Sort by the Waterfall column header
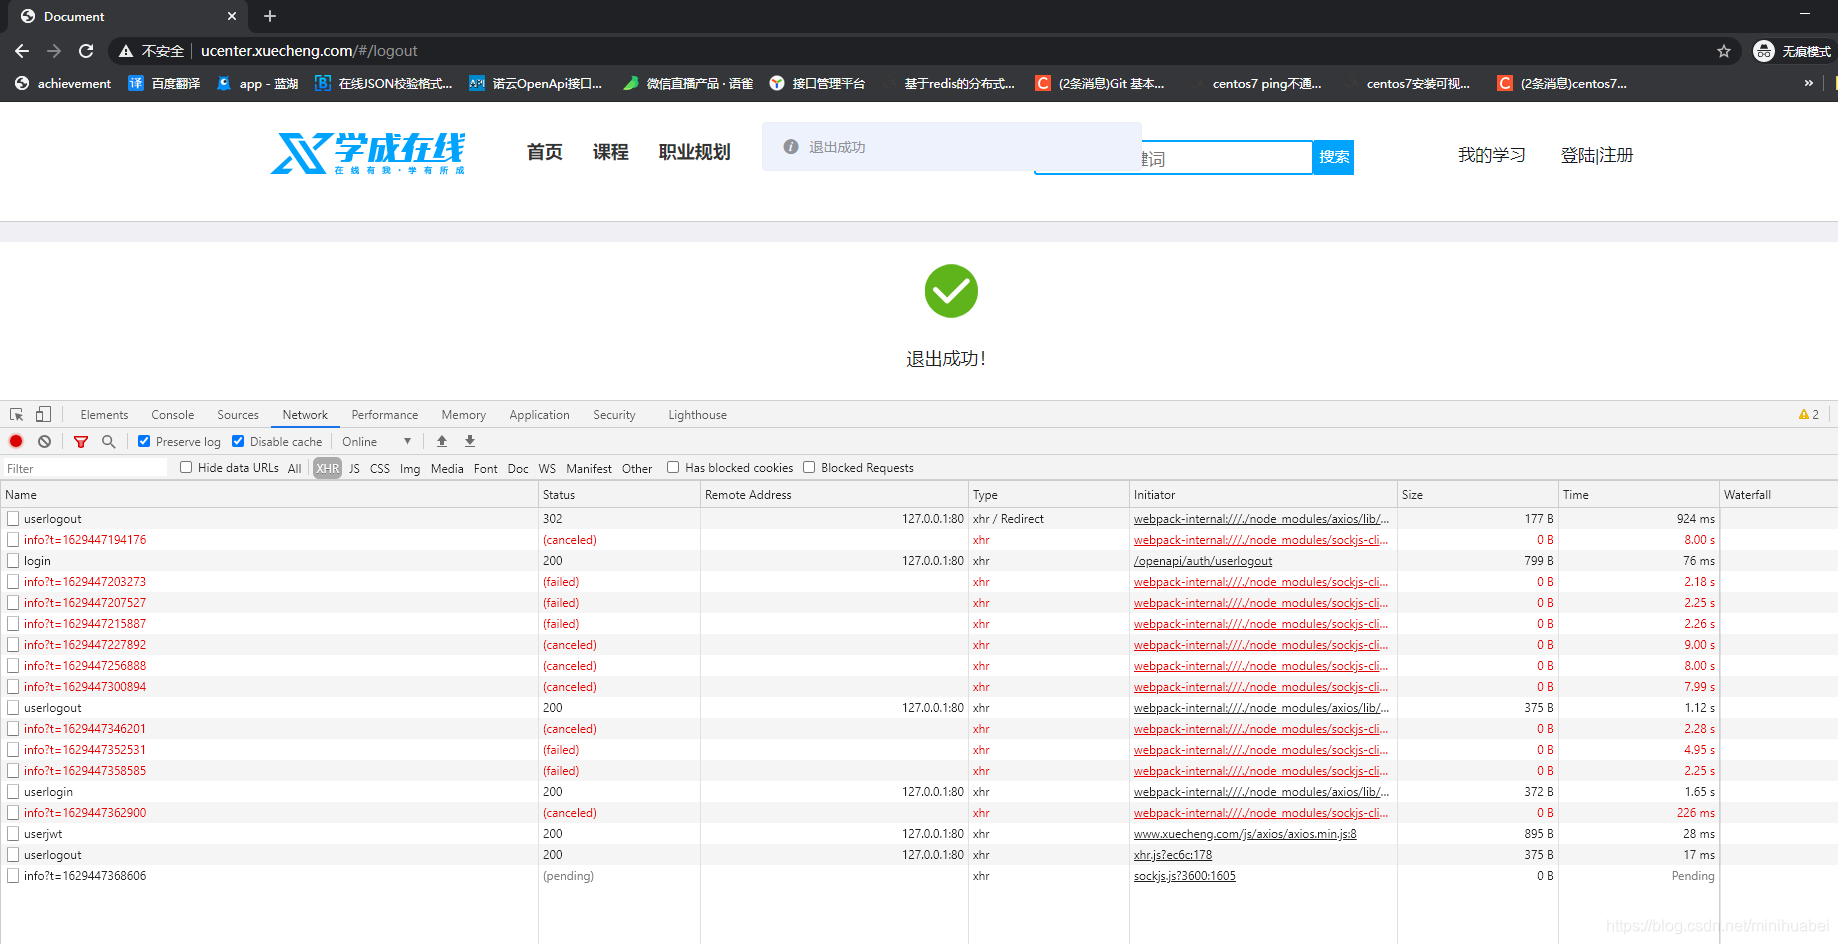Screen dimensions: 1838x944 point(1778,494)
